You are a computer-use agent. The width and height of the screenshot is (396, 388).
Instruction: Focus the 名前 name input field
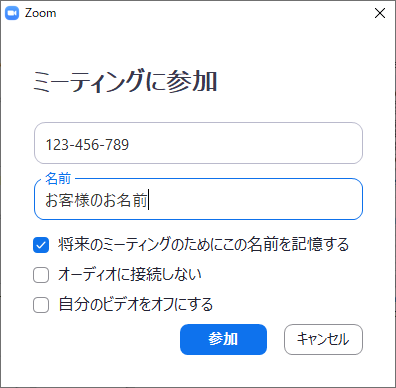[x=198, y=199]
